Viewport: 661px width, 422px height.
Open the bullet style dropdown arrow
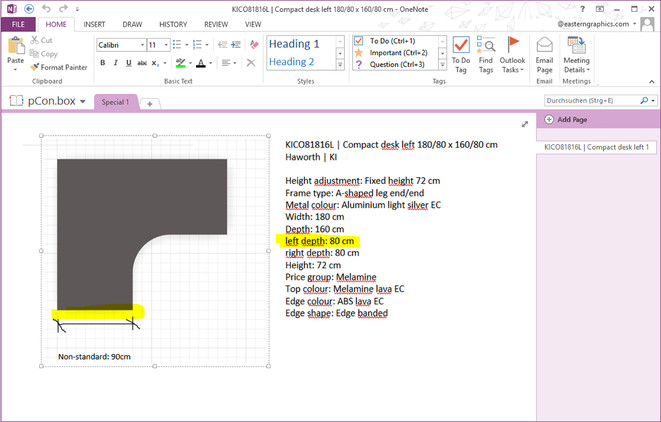pos(187,45)
